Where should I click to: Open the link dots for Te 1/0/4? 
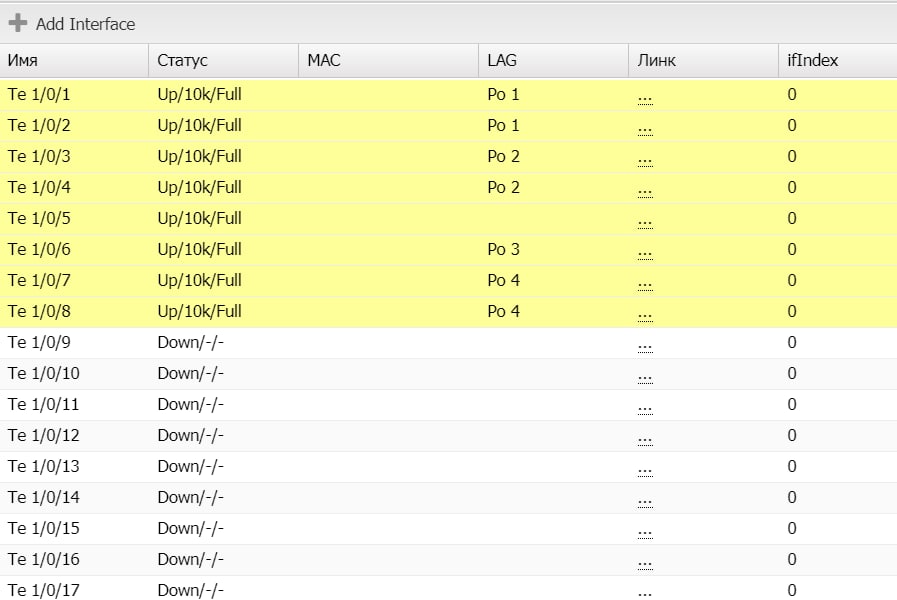(645, 191)
